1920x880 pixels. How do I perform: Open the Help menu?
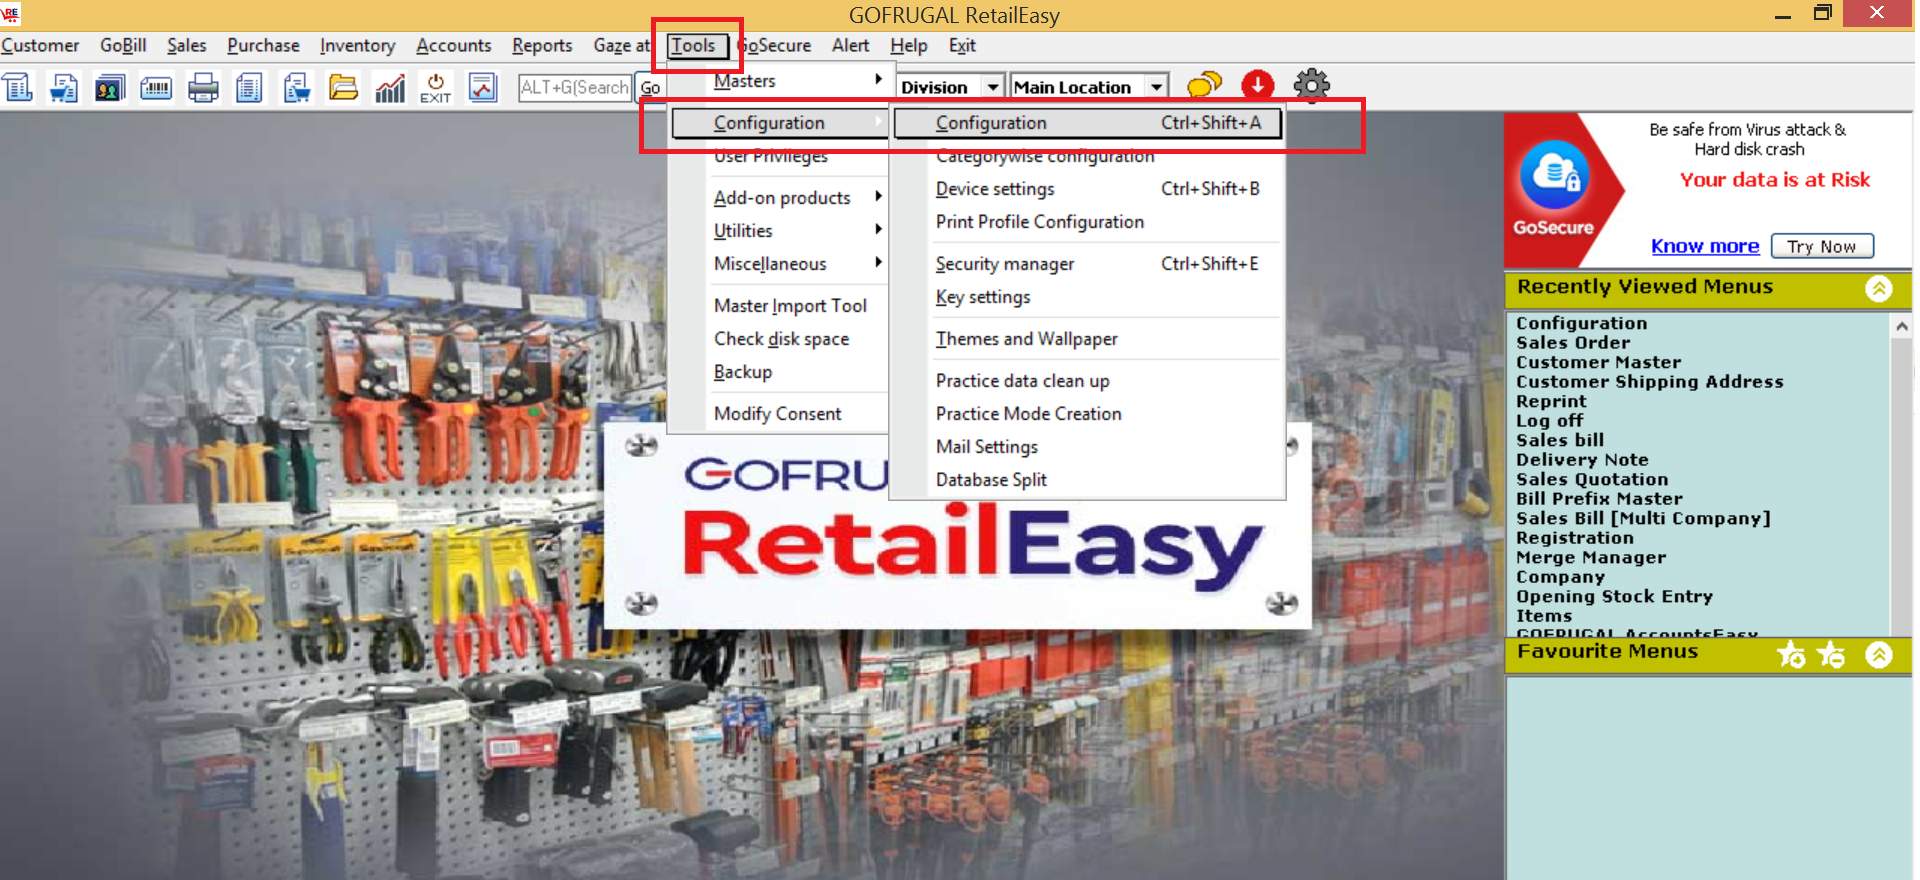coord(909,45)
